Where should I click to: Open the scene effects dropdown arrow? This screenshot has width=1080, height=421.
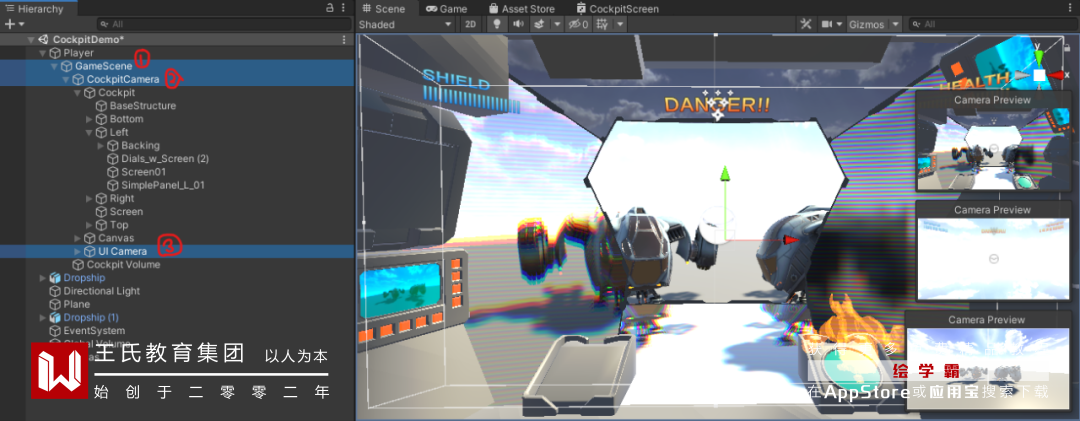tap(557, 24)
